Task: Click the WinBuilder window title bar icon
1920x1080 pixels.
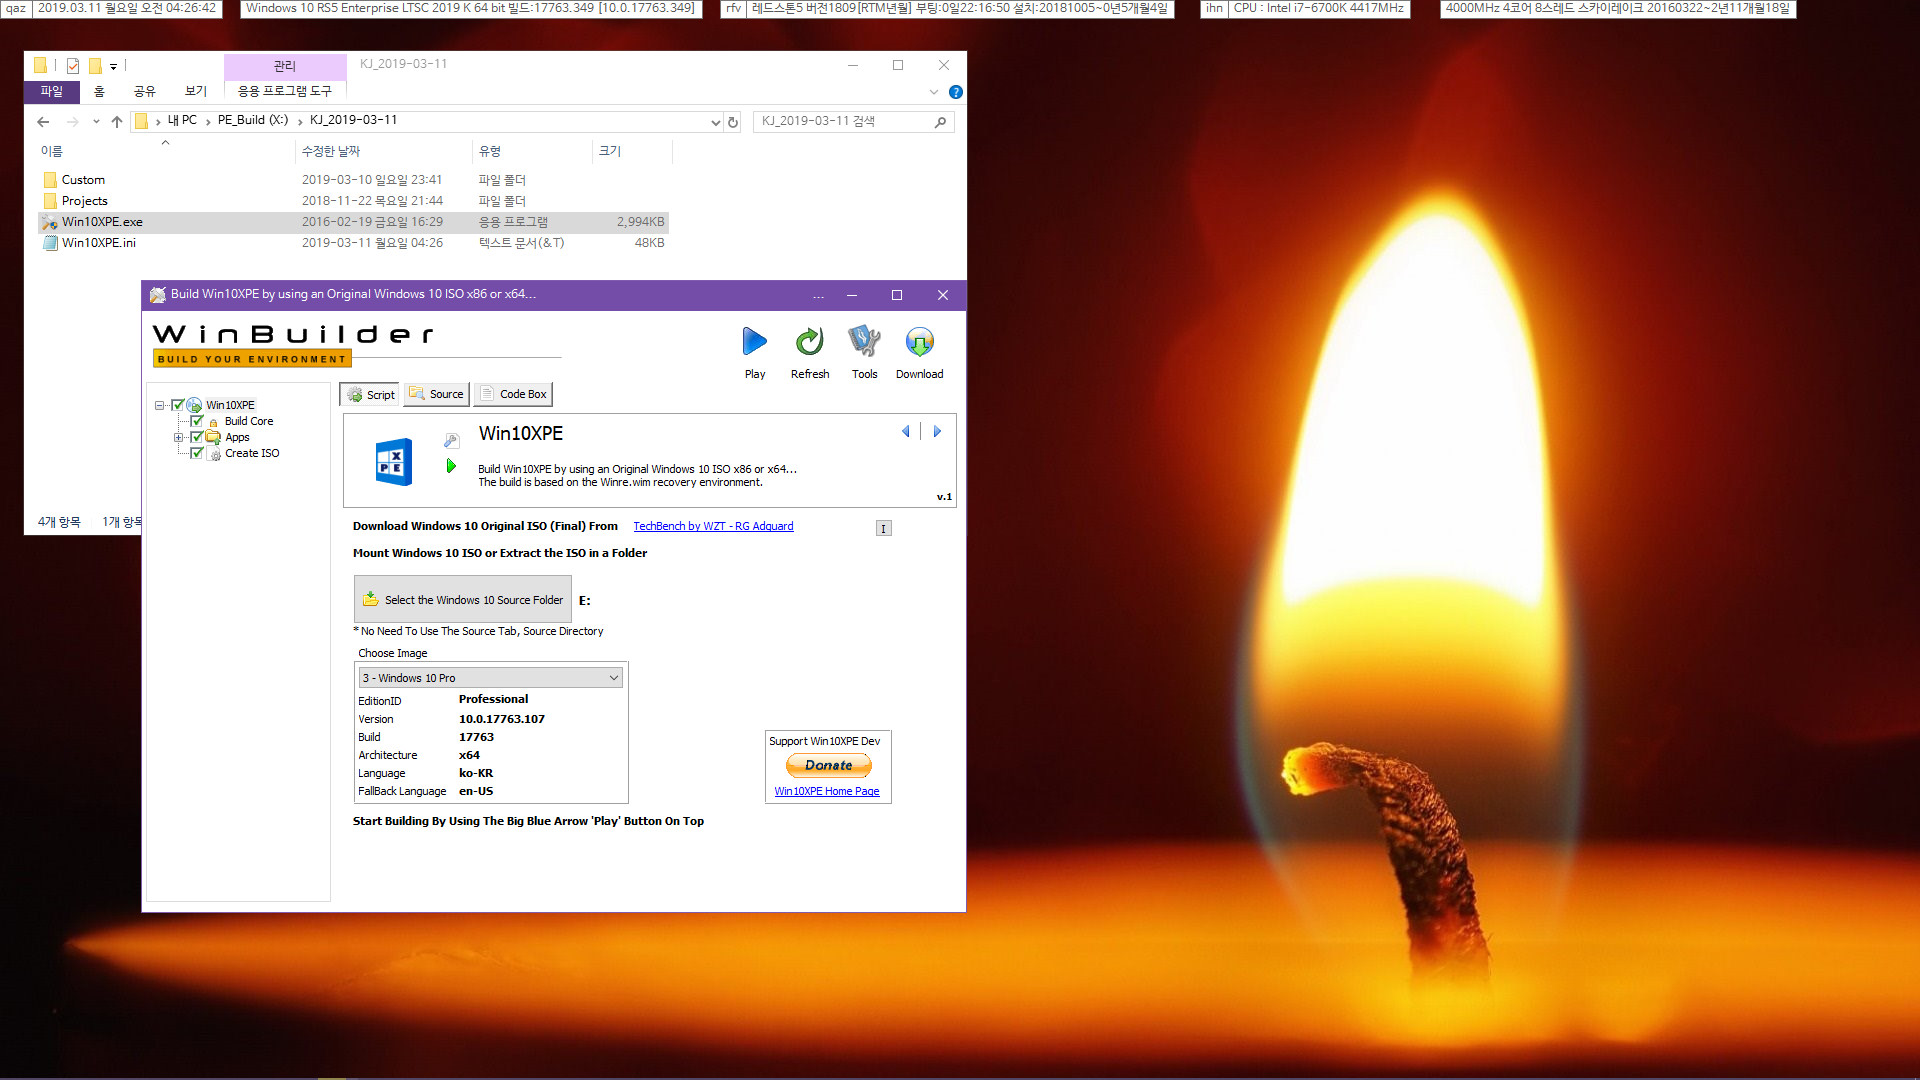Action: tap(158, 295)
